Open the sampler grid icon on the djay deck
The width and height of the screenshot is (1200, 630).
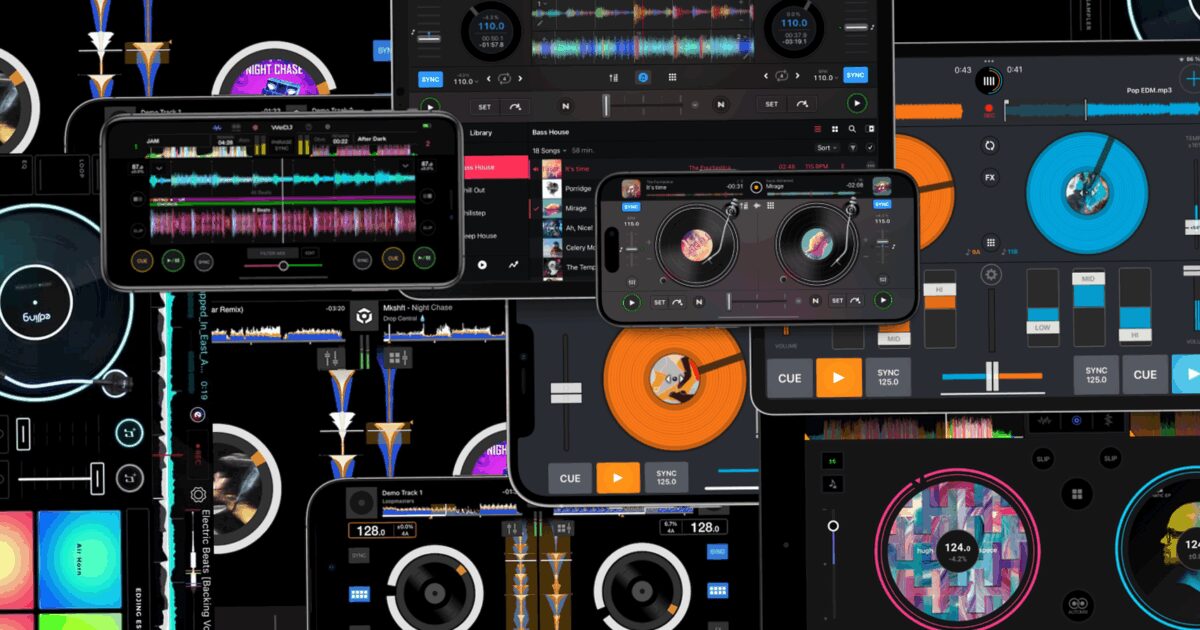990,241
